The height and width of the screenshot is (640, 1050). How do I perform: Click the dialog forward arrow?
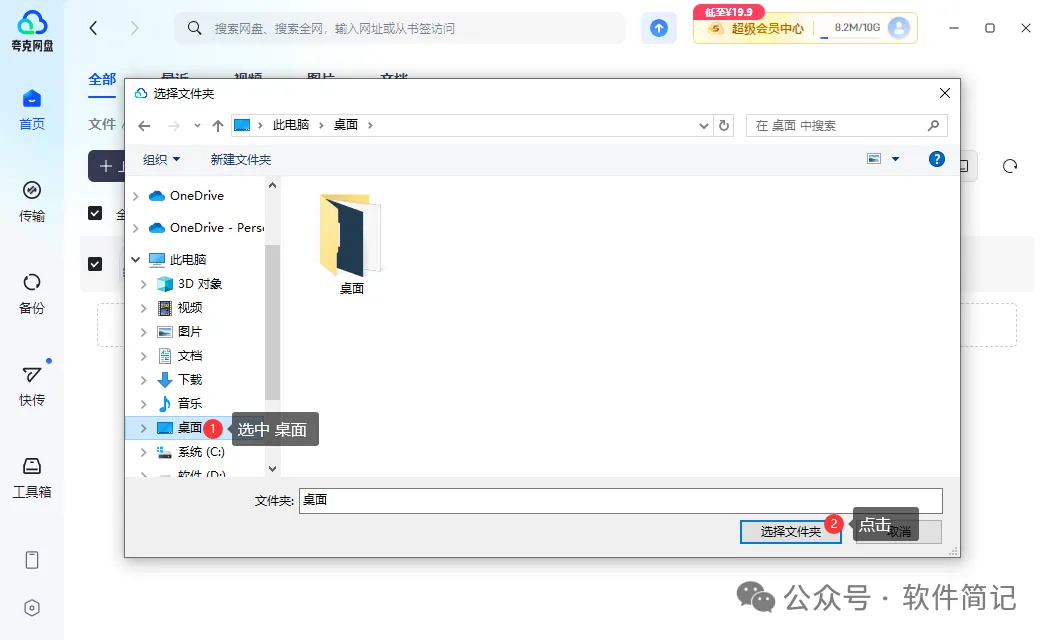[173, 125]
